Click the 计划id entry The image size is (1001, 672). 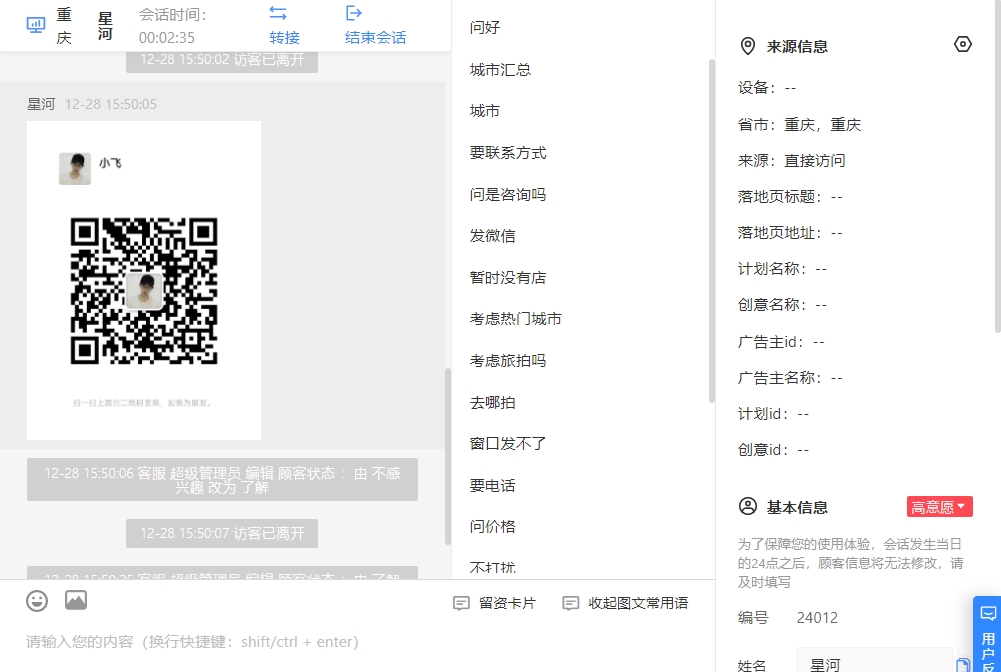pos(774,414)
